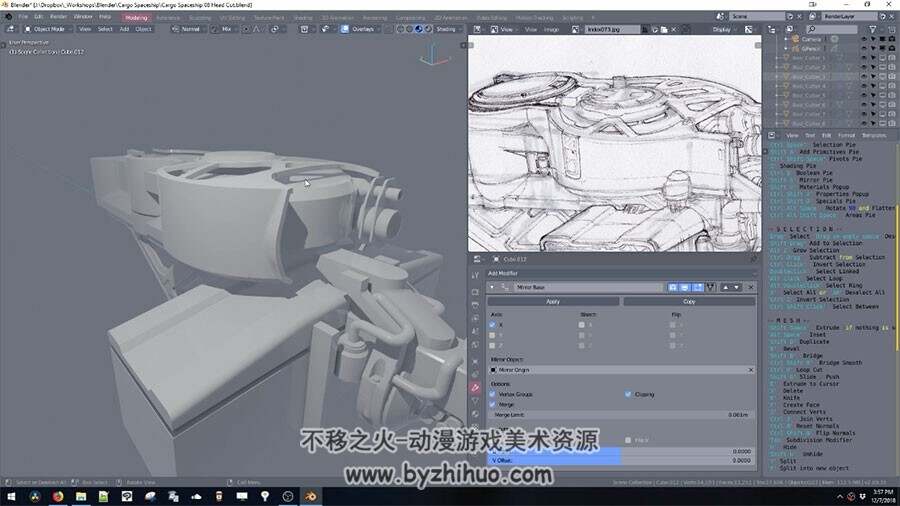The width and height of the screenshot is (900, 506).
Task: Open the Normal transform orientation dropdown
Action: (x=187, y=29)
